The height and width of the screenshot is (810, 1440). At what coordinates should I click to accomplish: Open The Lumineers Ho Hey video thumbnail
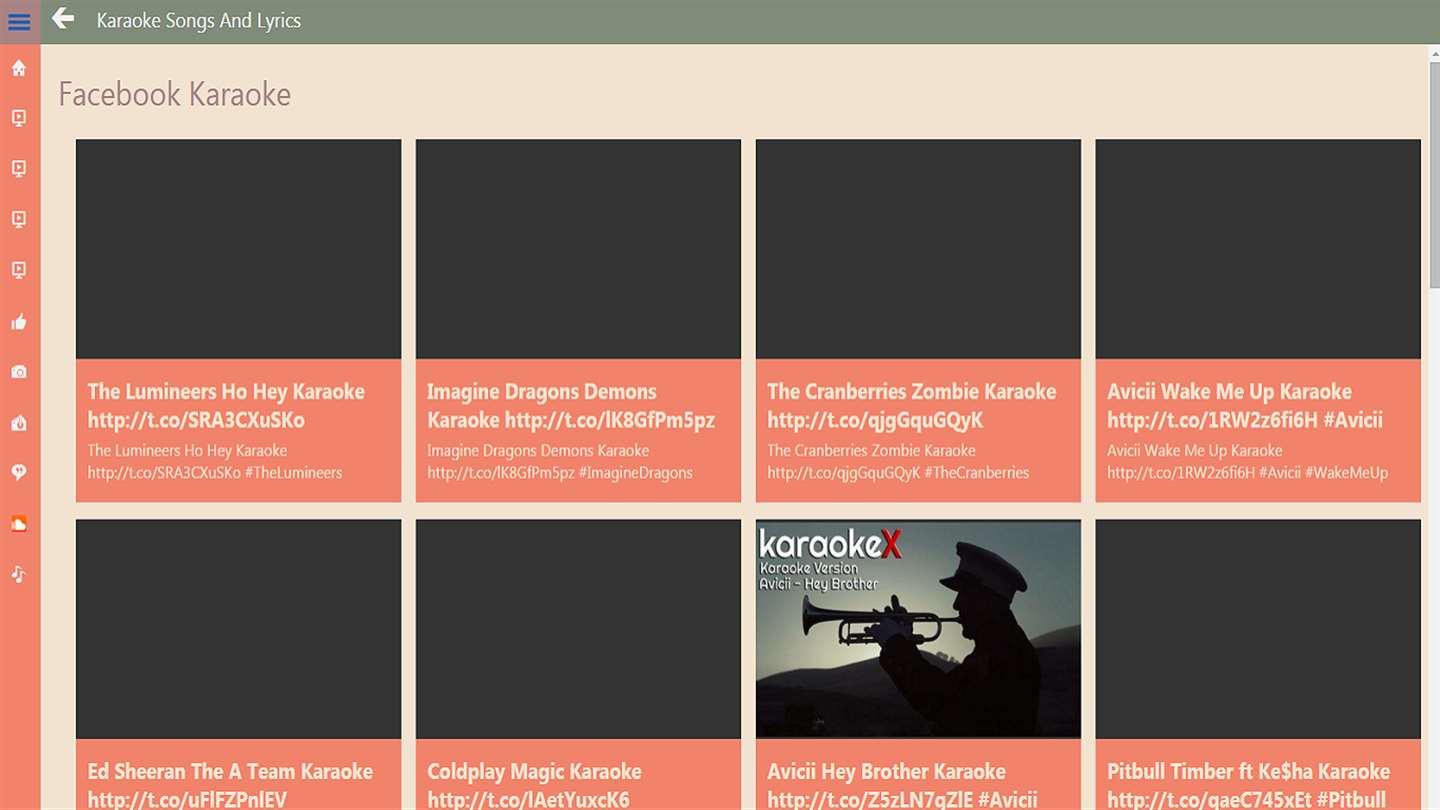[x=238, y=249]
